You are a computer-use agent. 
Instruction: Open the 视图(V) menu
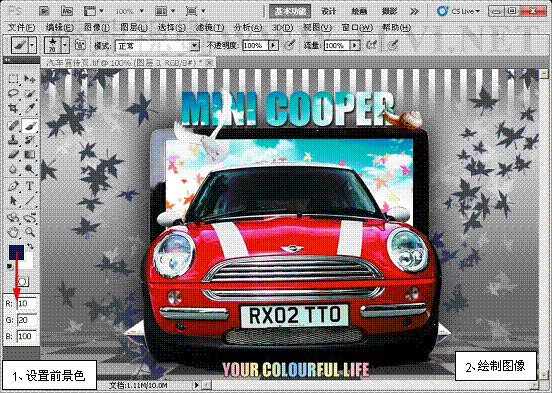point(317,27)
